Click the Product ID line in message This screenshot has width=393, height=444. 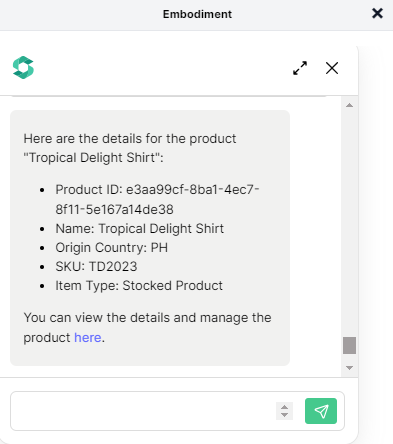click(157, 199)
